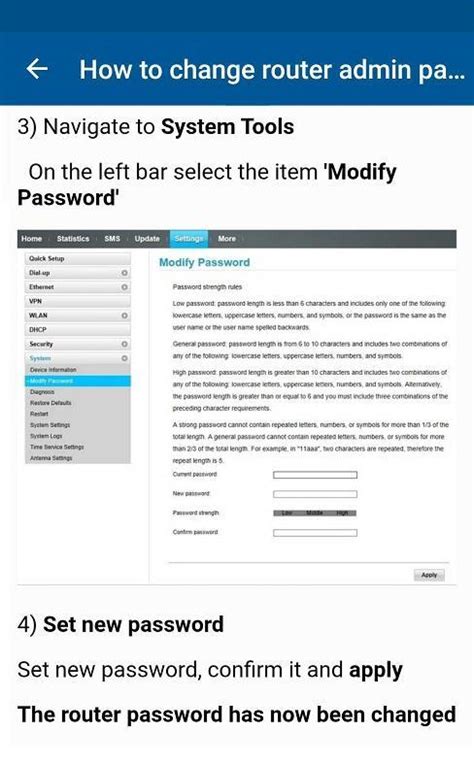Screen dimensions: 474x765
Task: Expand the Security section circle icon
Action: (x=124, y=344)
